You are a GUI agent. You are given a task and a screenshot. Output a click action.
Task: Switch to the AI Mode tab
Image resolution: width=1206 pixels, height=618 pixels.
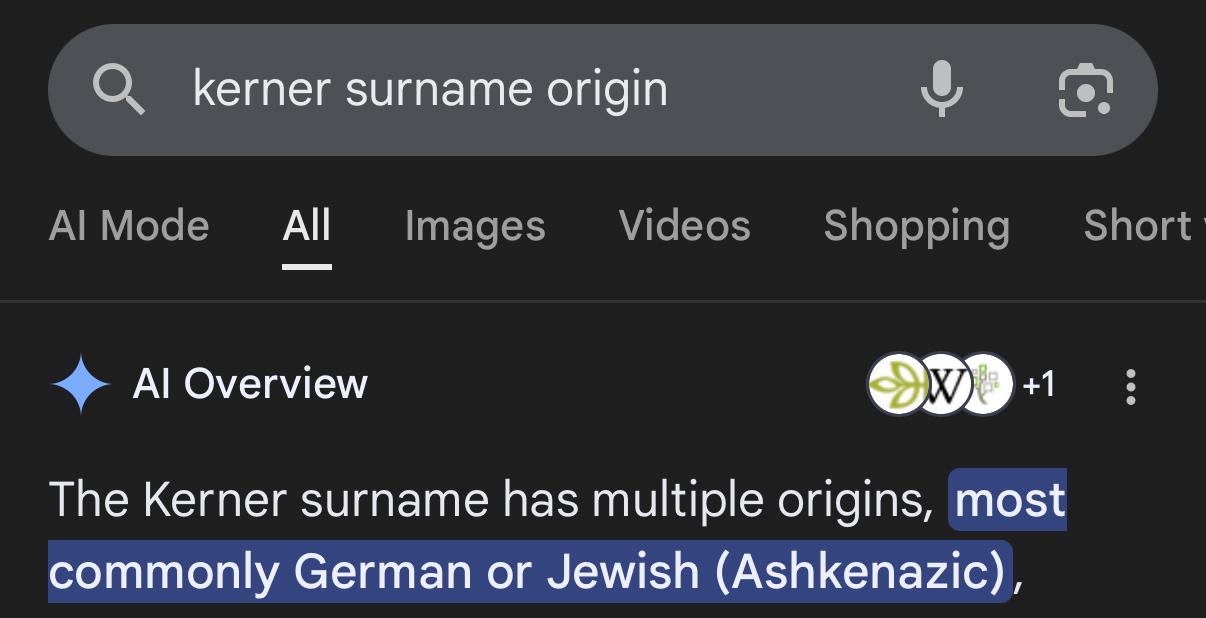coord(129,226)
